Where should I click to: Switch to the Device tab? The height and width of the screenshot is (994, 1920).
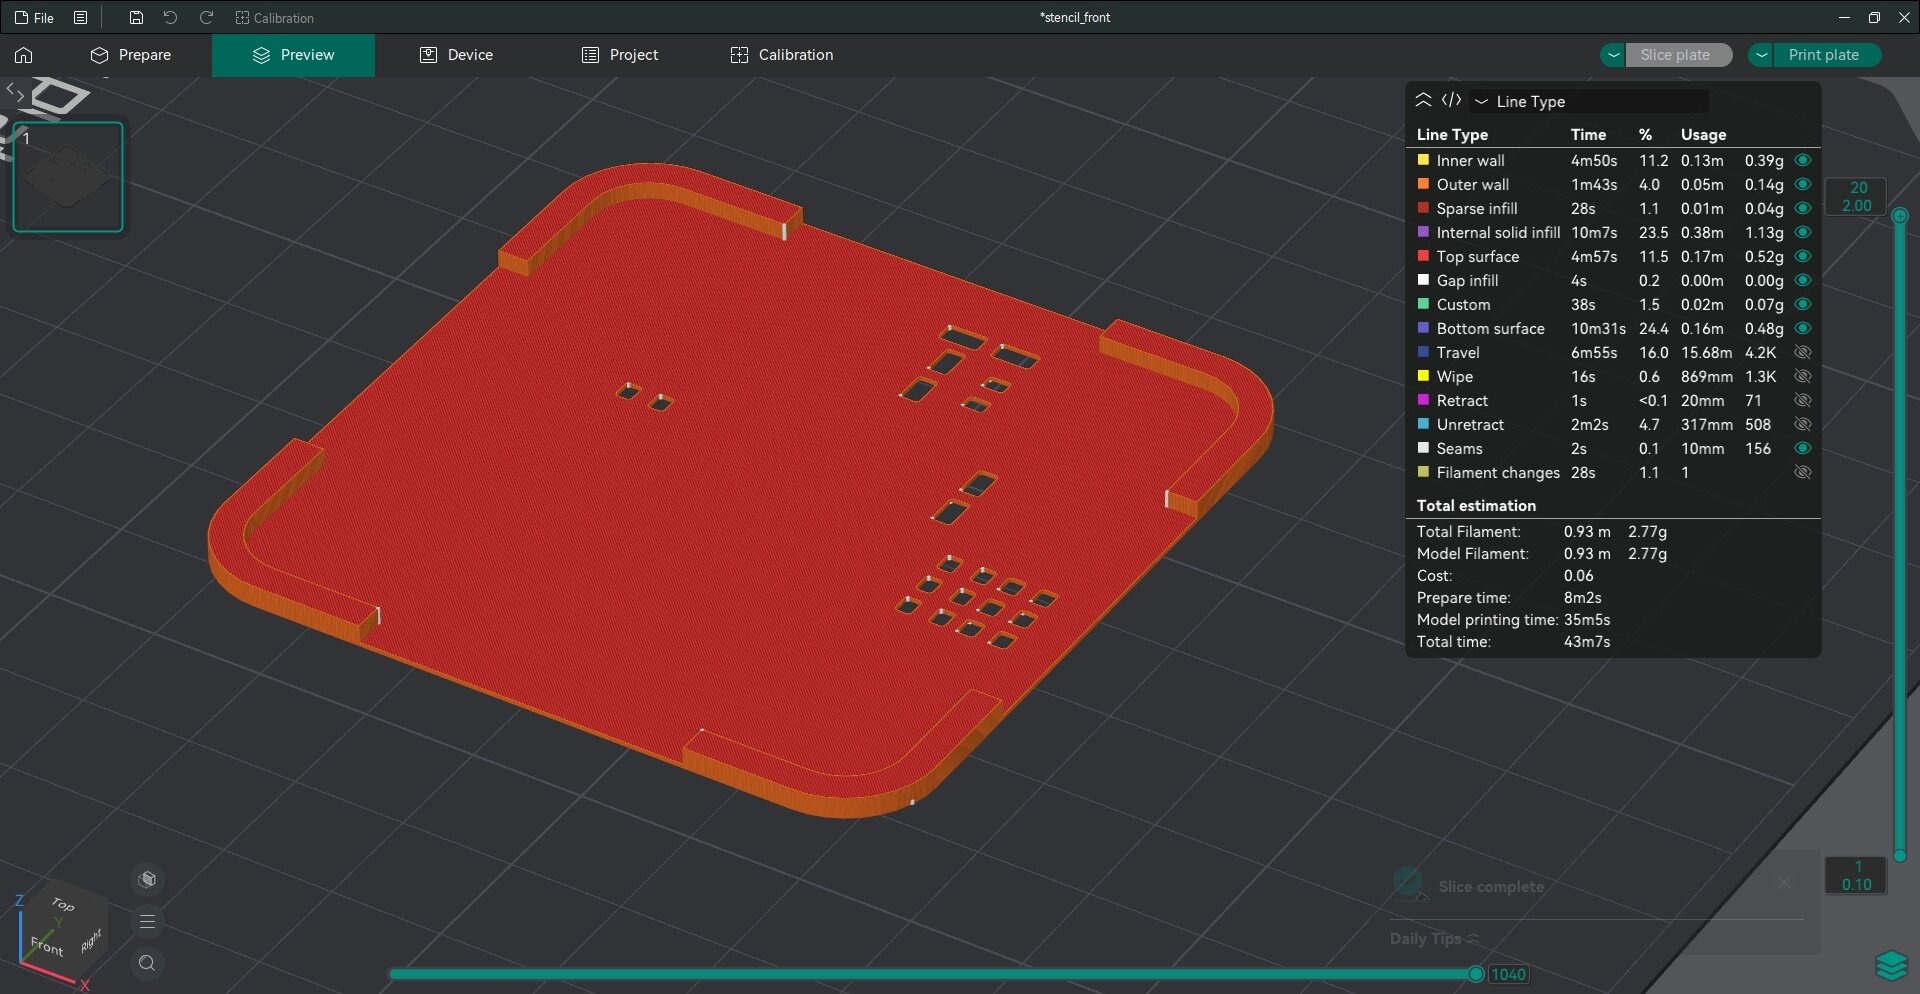click(456, 55)
